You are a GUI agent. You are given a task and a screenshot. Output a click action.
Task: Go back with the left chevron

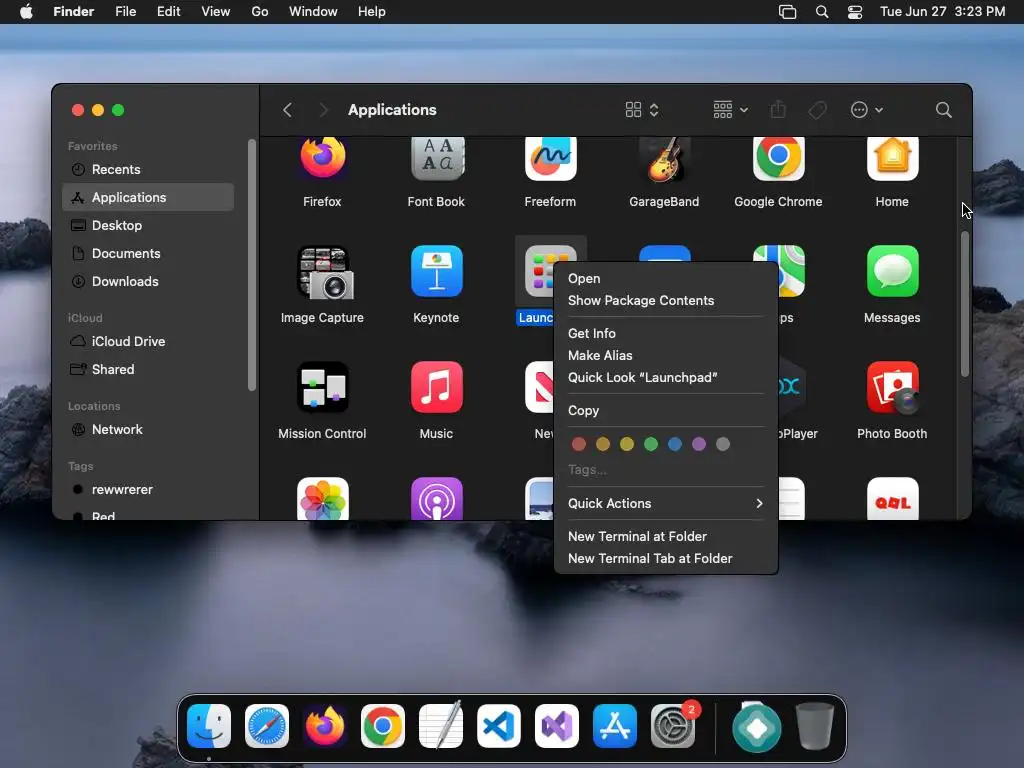tap(287, 110)
